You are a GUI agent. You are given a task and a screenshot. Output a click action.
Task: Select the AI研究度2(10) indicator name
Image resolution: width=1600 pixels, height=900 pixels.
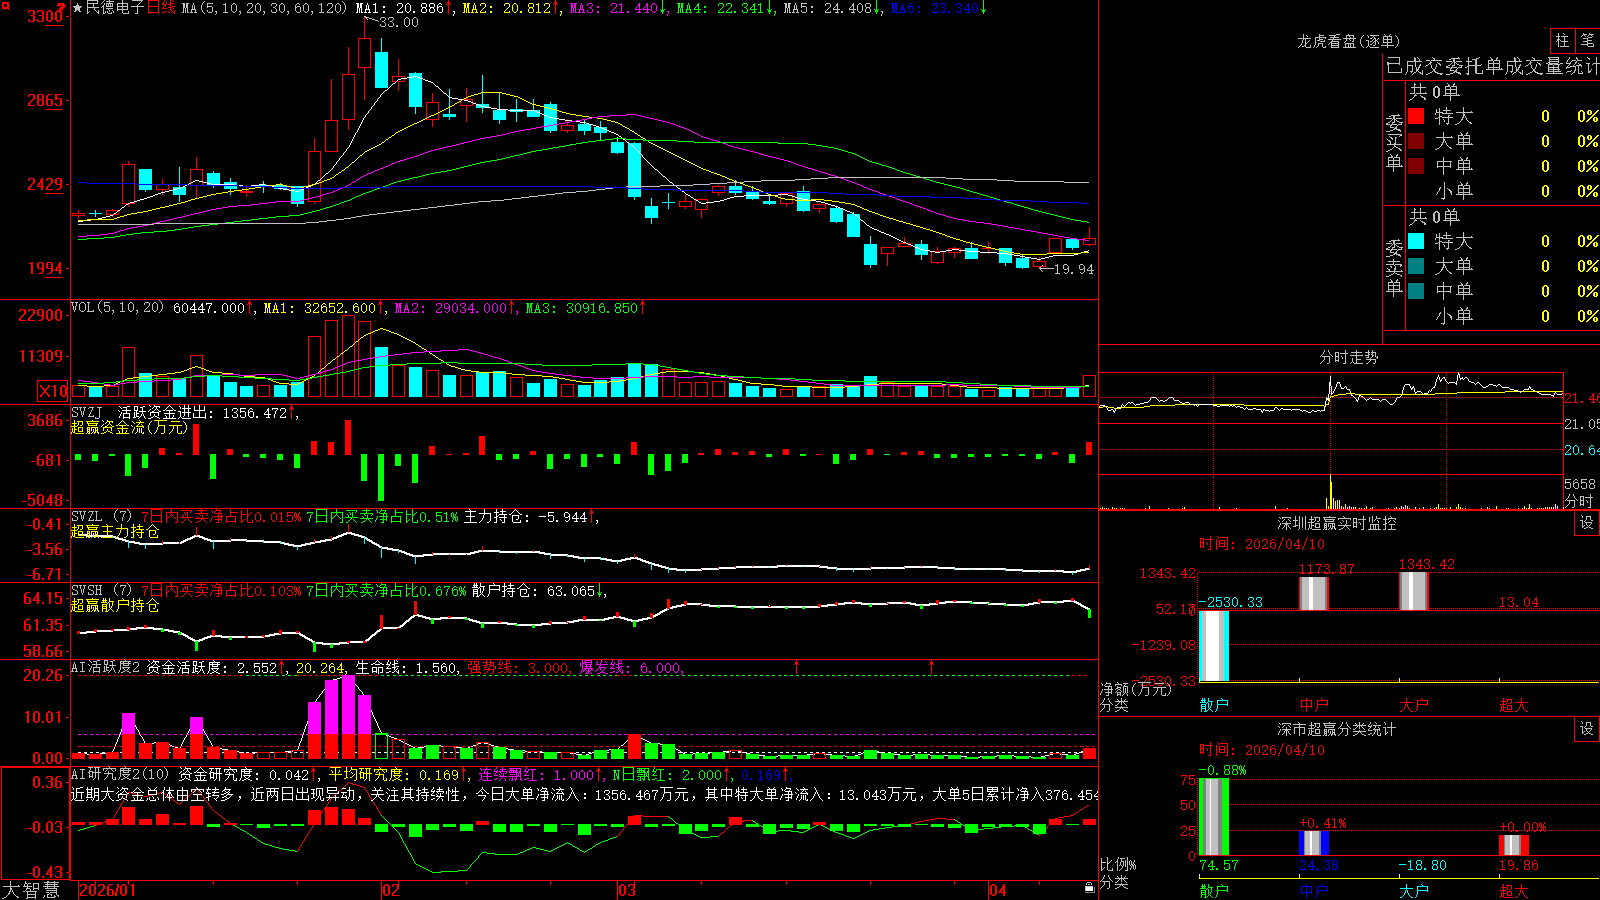120,774
